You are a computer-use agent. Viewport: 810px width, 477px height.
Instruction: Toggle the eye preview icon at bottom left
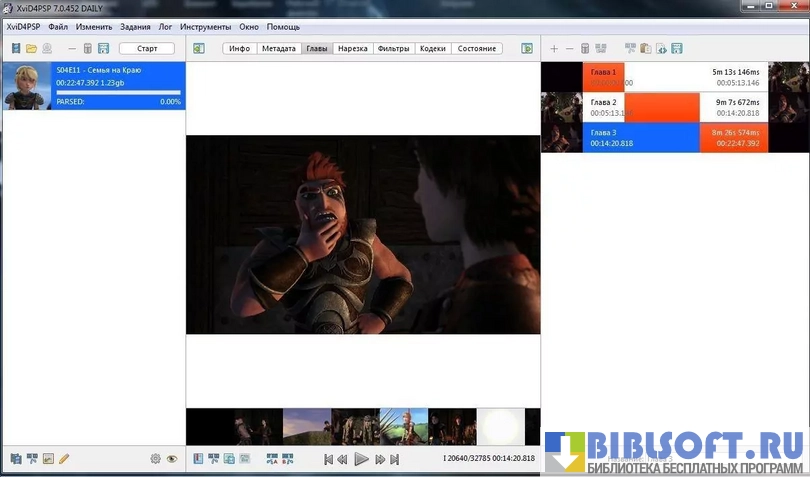tap(172, 459)
